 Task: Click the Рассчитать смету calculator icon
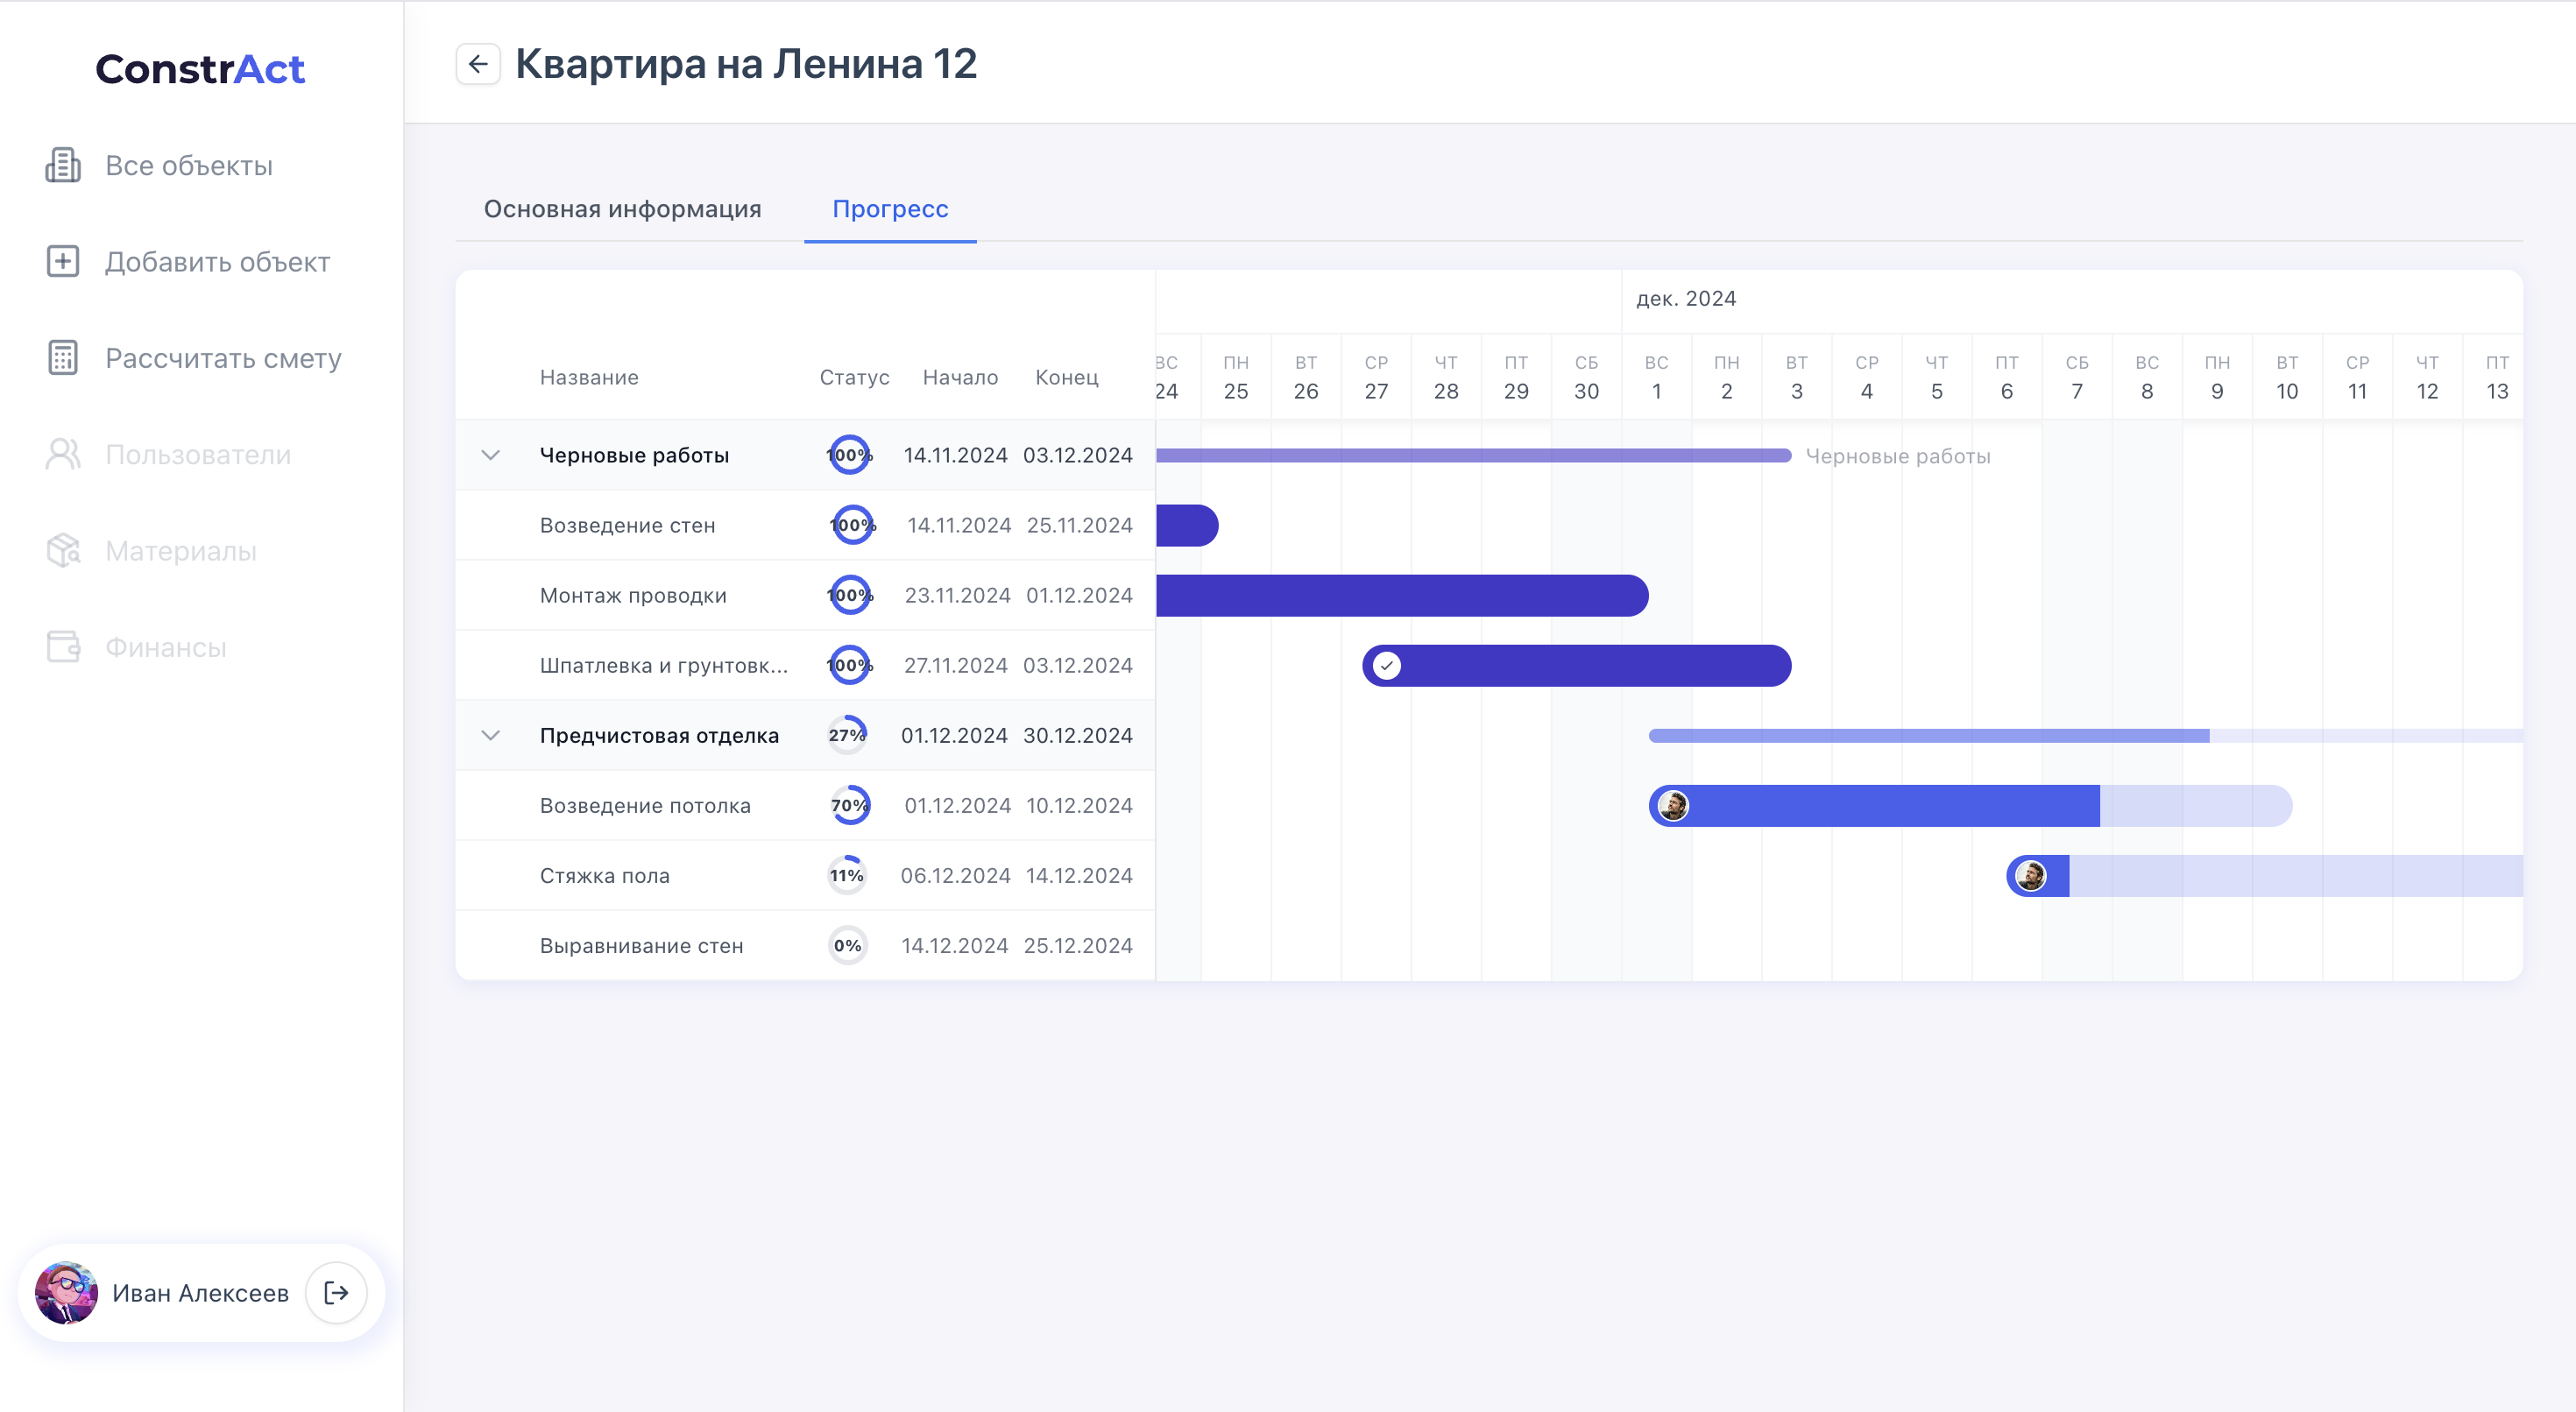63,358
